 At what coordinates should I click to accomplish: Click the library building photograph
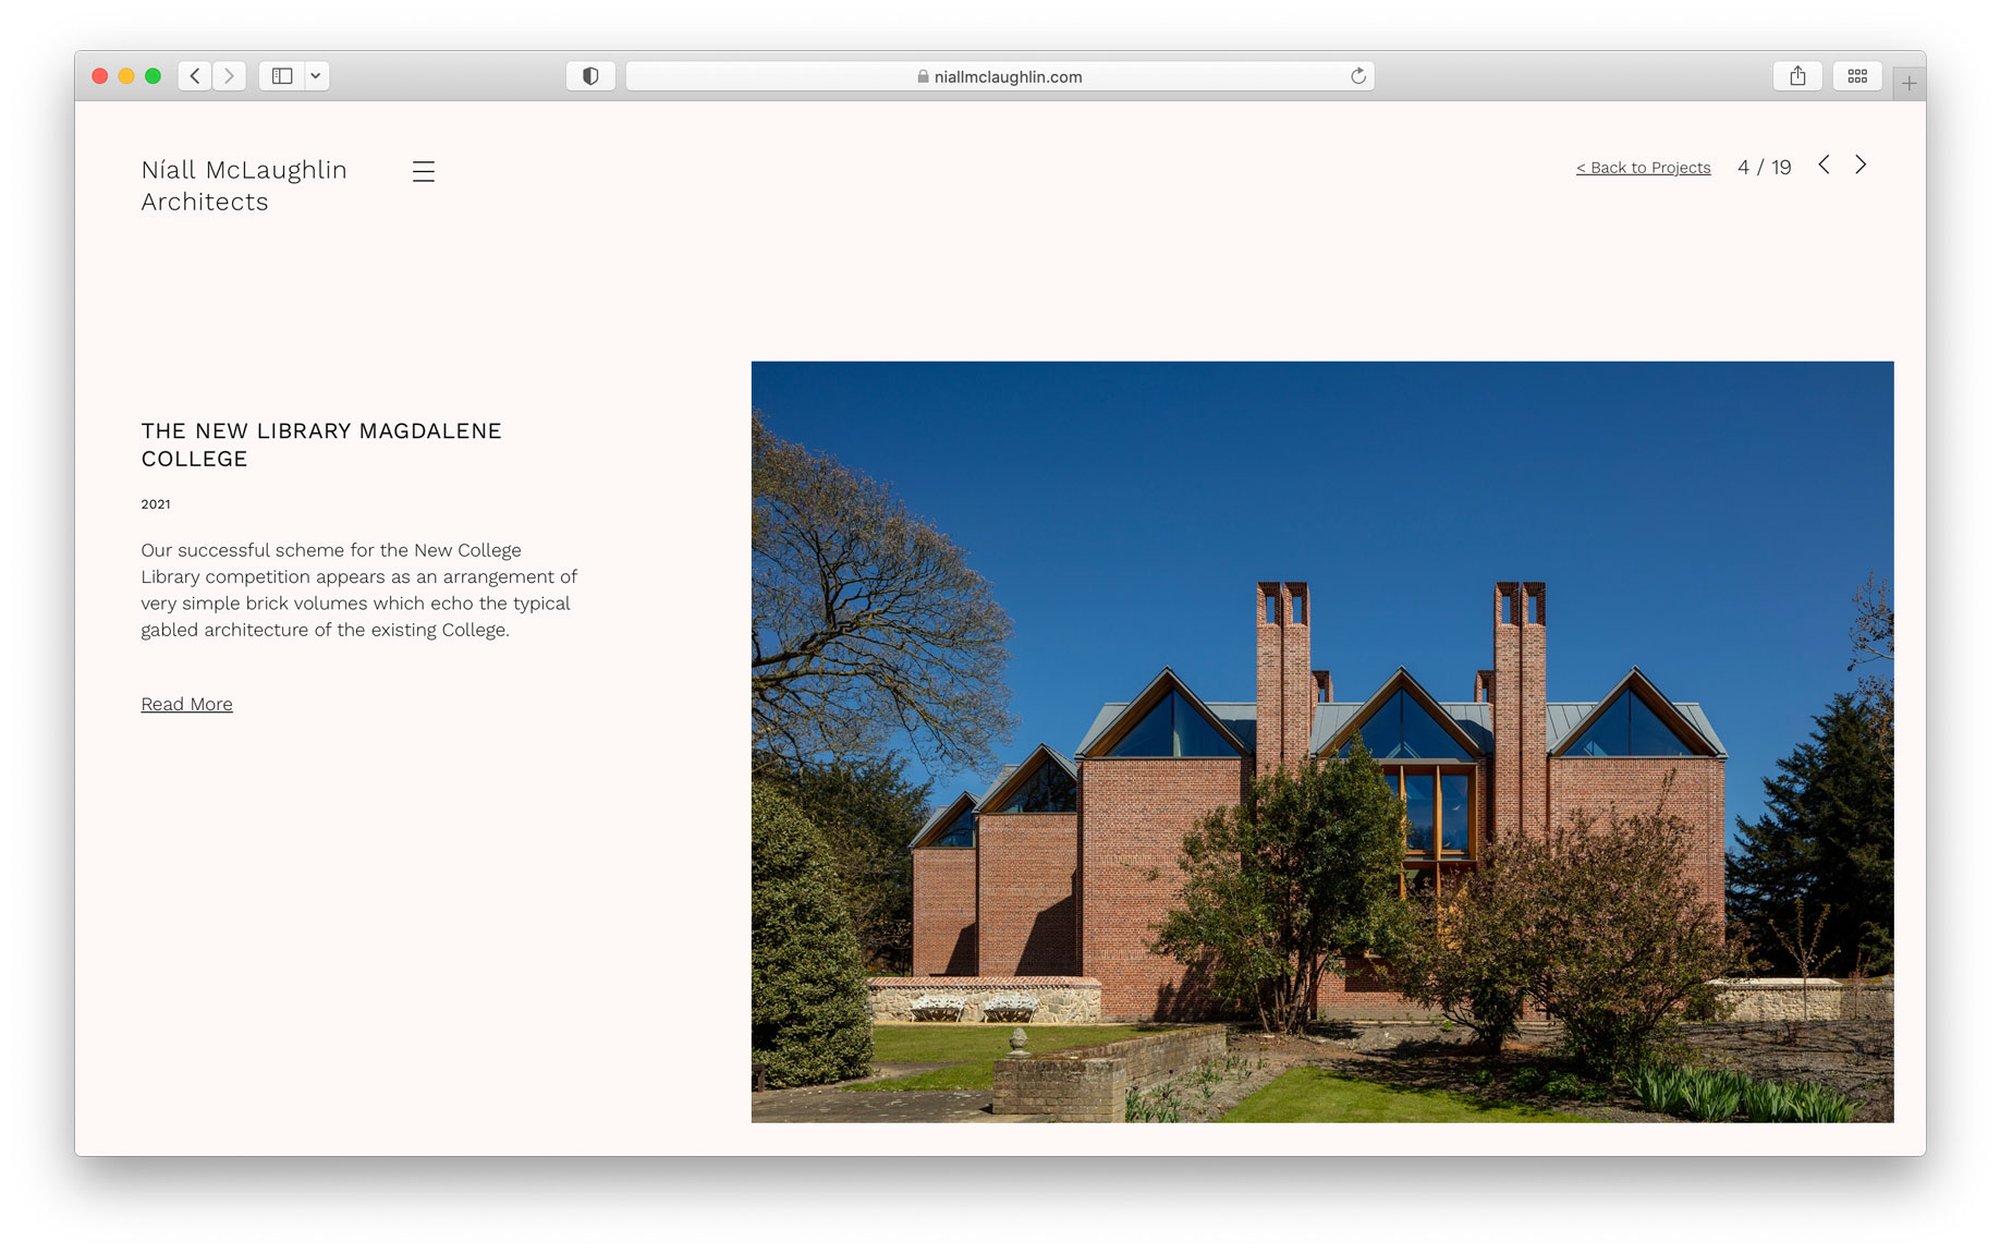pos(1322,741)
